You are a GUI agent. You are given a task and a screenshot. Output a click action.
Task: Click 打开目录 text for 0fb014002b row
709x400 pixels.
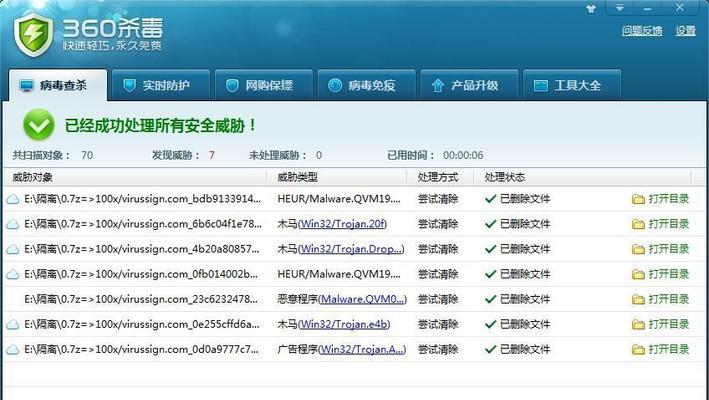[669, 274]
